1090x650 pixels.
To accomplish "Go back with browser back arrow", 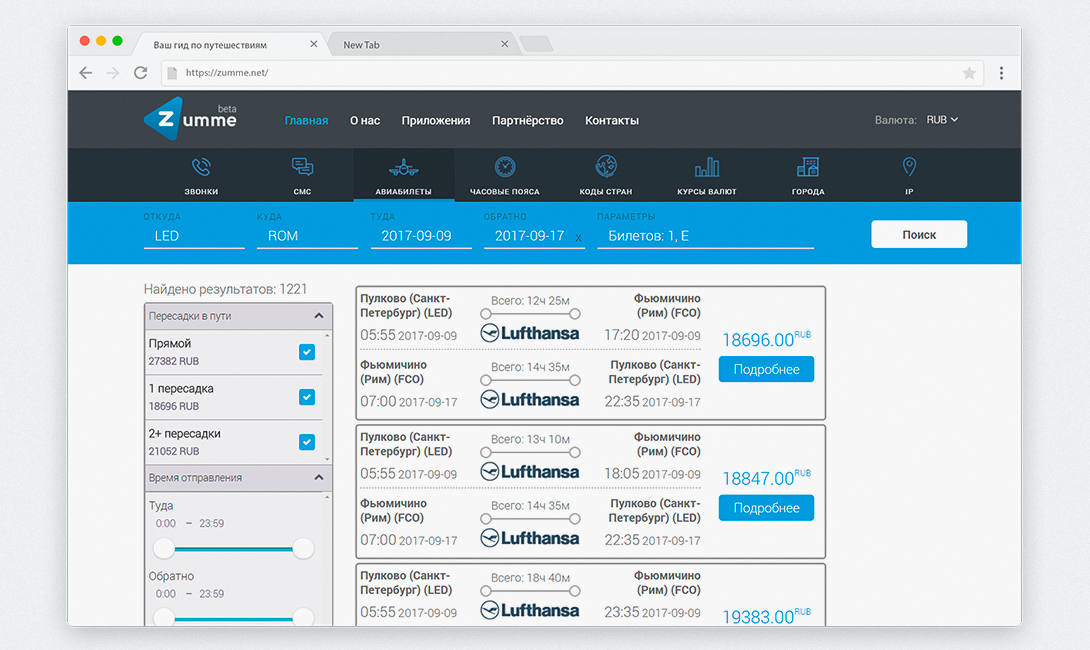I will [x=86, y=73].
